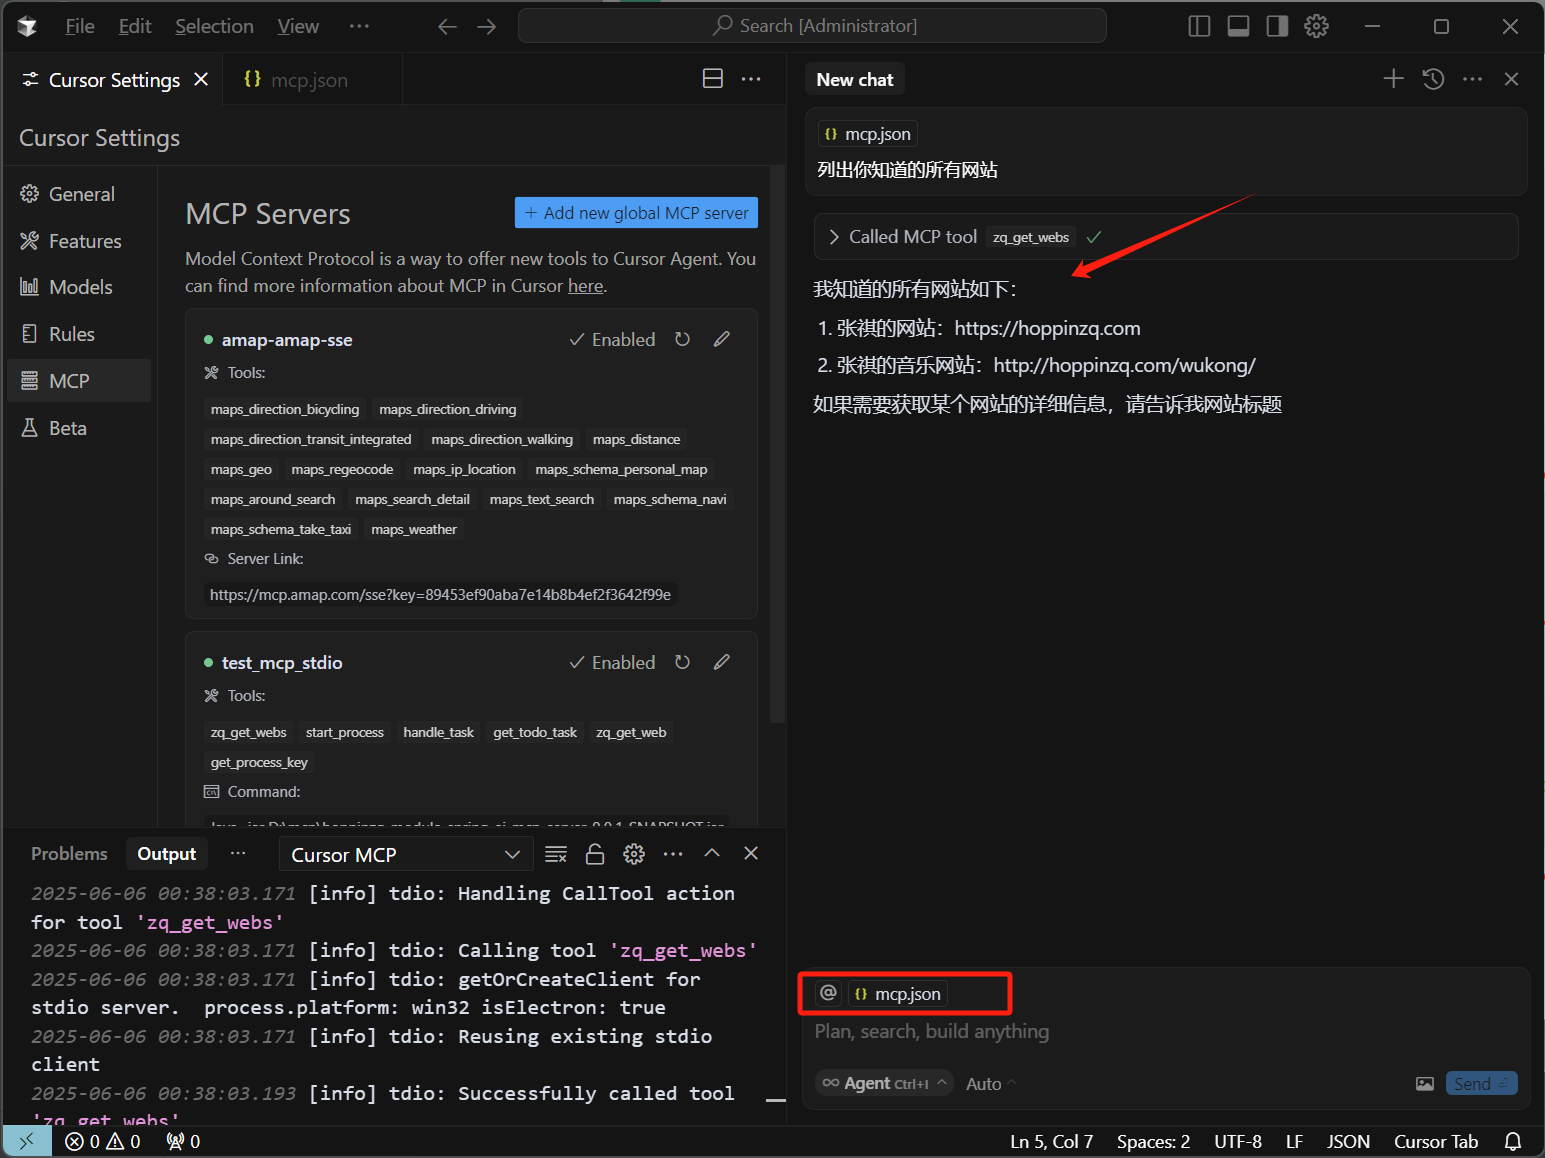This screenshot has width=1545, height=1158.
Task: Toggle the bottom panel visibility
Action: click(1238, 26)
